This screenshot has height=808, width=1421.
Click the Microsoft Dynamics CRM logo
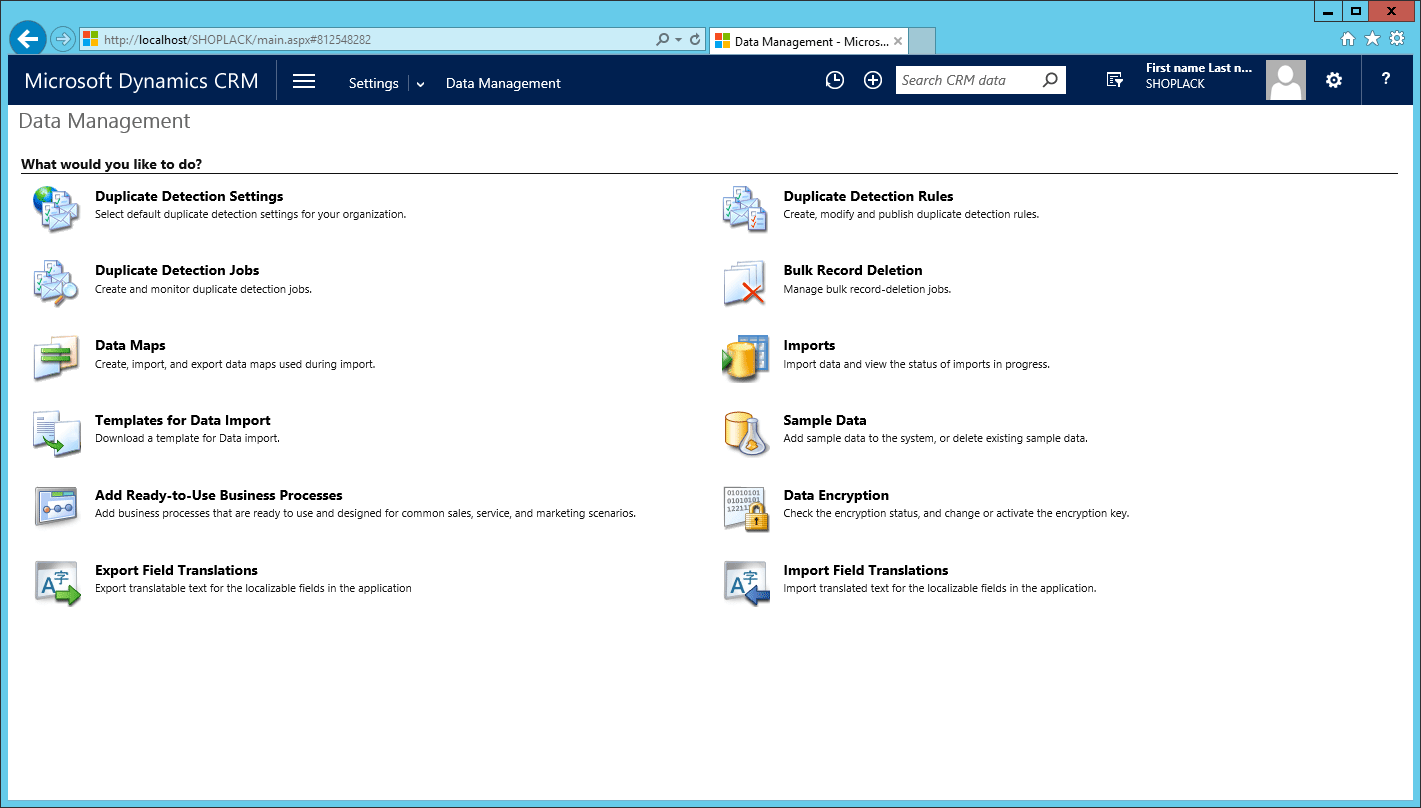tap(141, 81)
